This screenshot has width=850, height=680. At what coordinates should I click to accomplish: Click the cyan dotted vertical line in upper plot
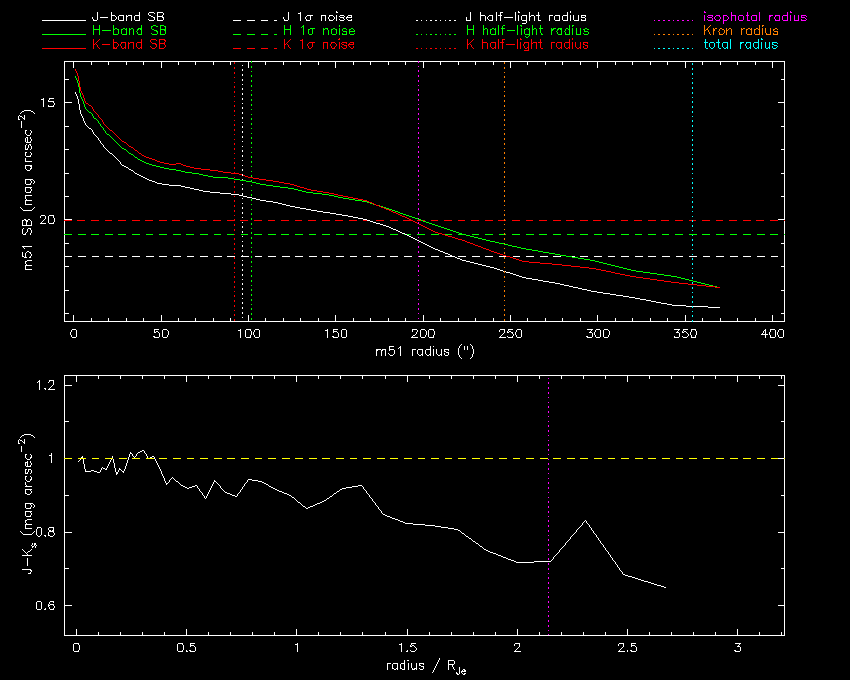(x=692, y=150)
